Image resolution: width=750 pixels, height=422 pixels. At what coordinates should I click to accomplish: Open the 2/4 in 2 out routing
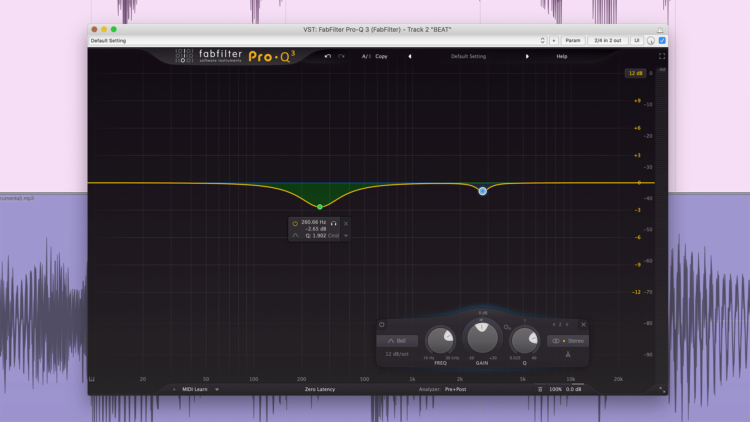pyautogui.click(x=607, y=41)
